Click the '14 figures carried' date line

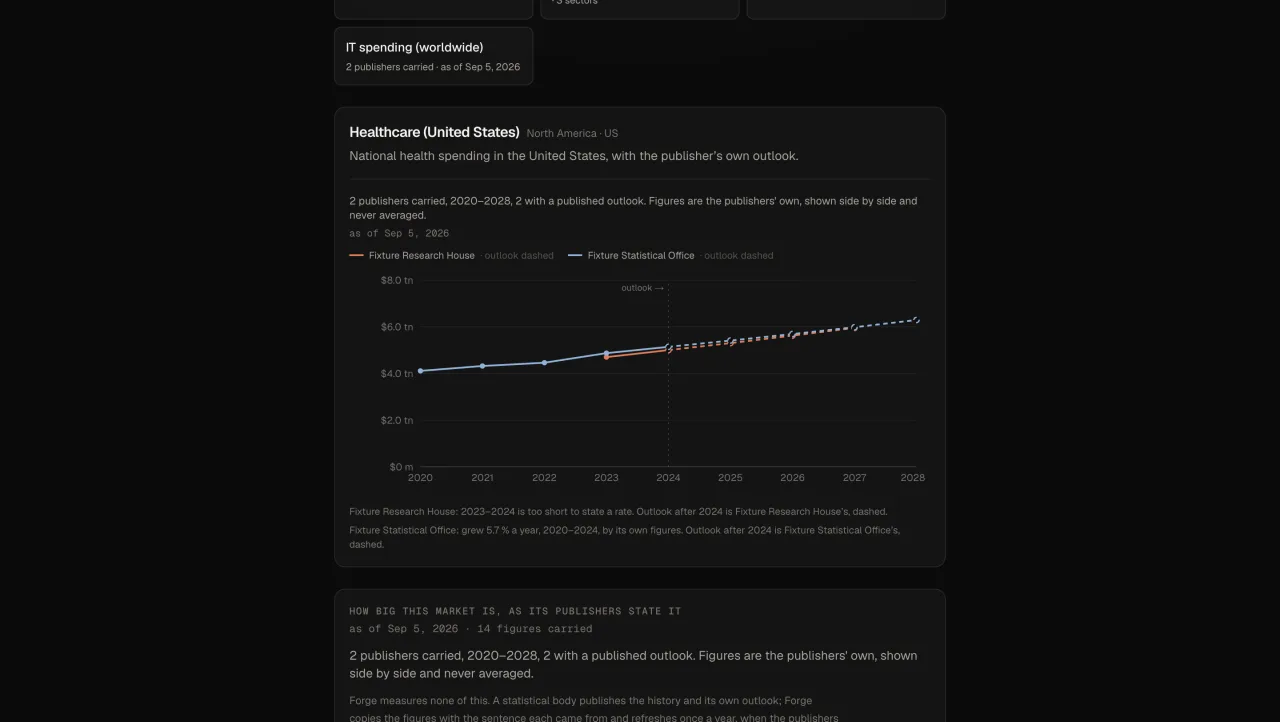pyautogui.click(x=470, y=629)
